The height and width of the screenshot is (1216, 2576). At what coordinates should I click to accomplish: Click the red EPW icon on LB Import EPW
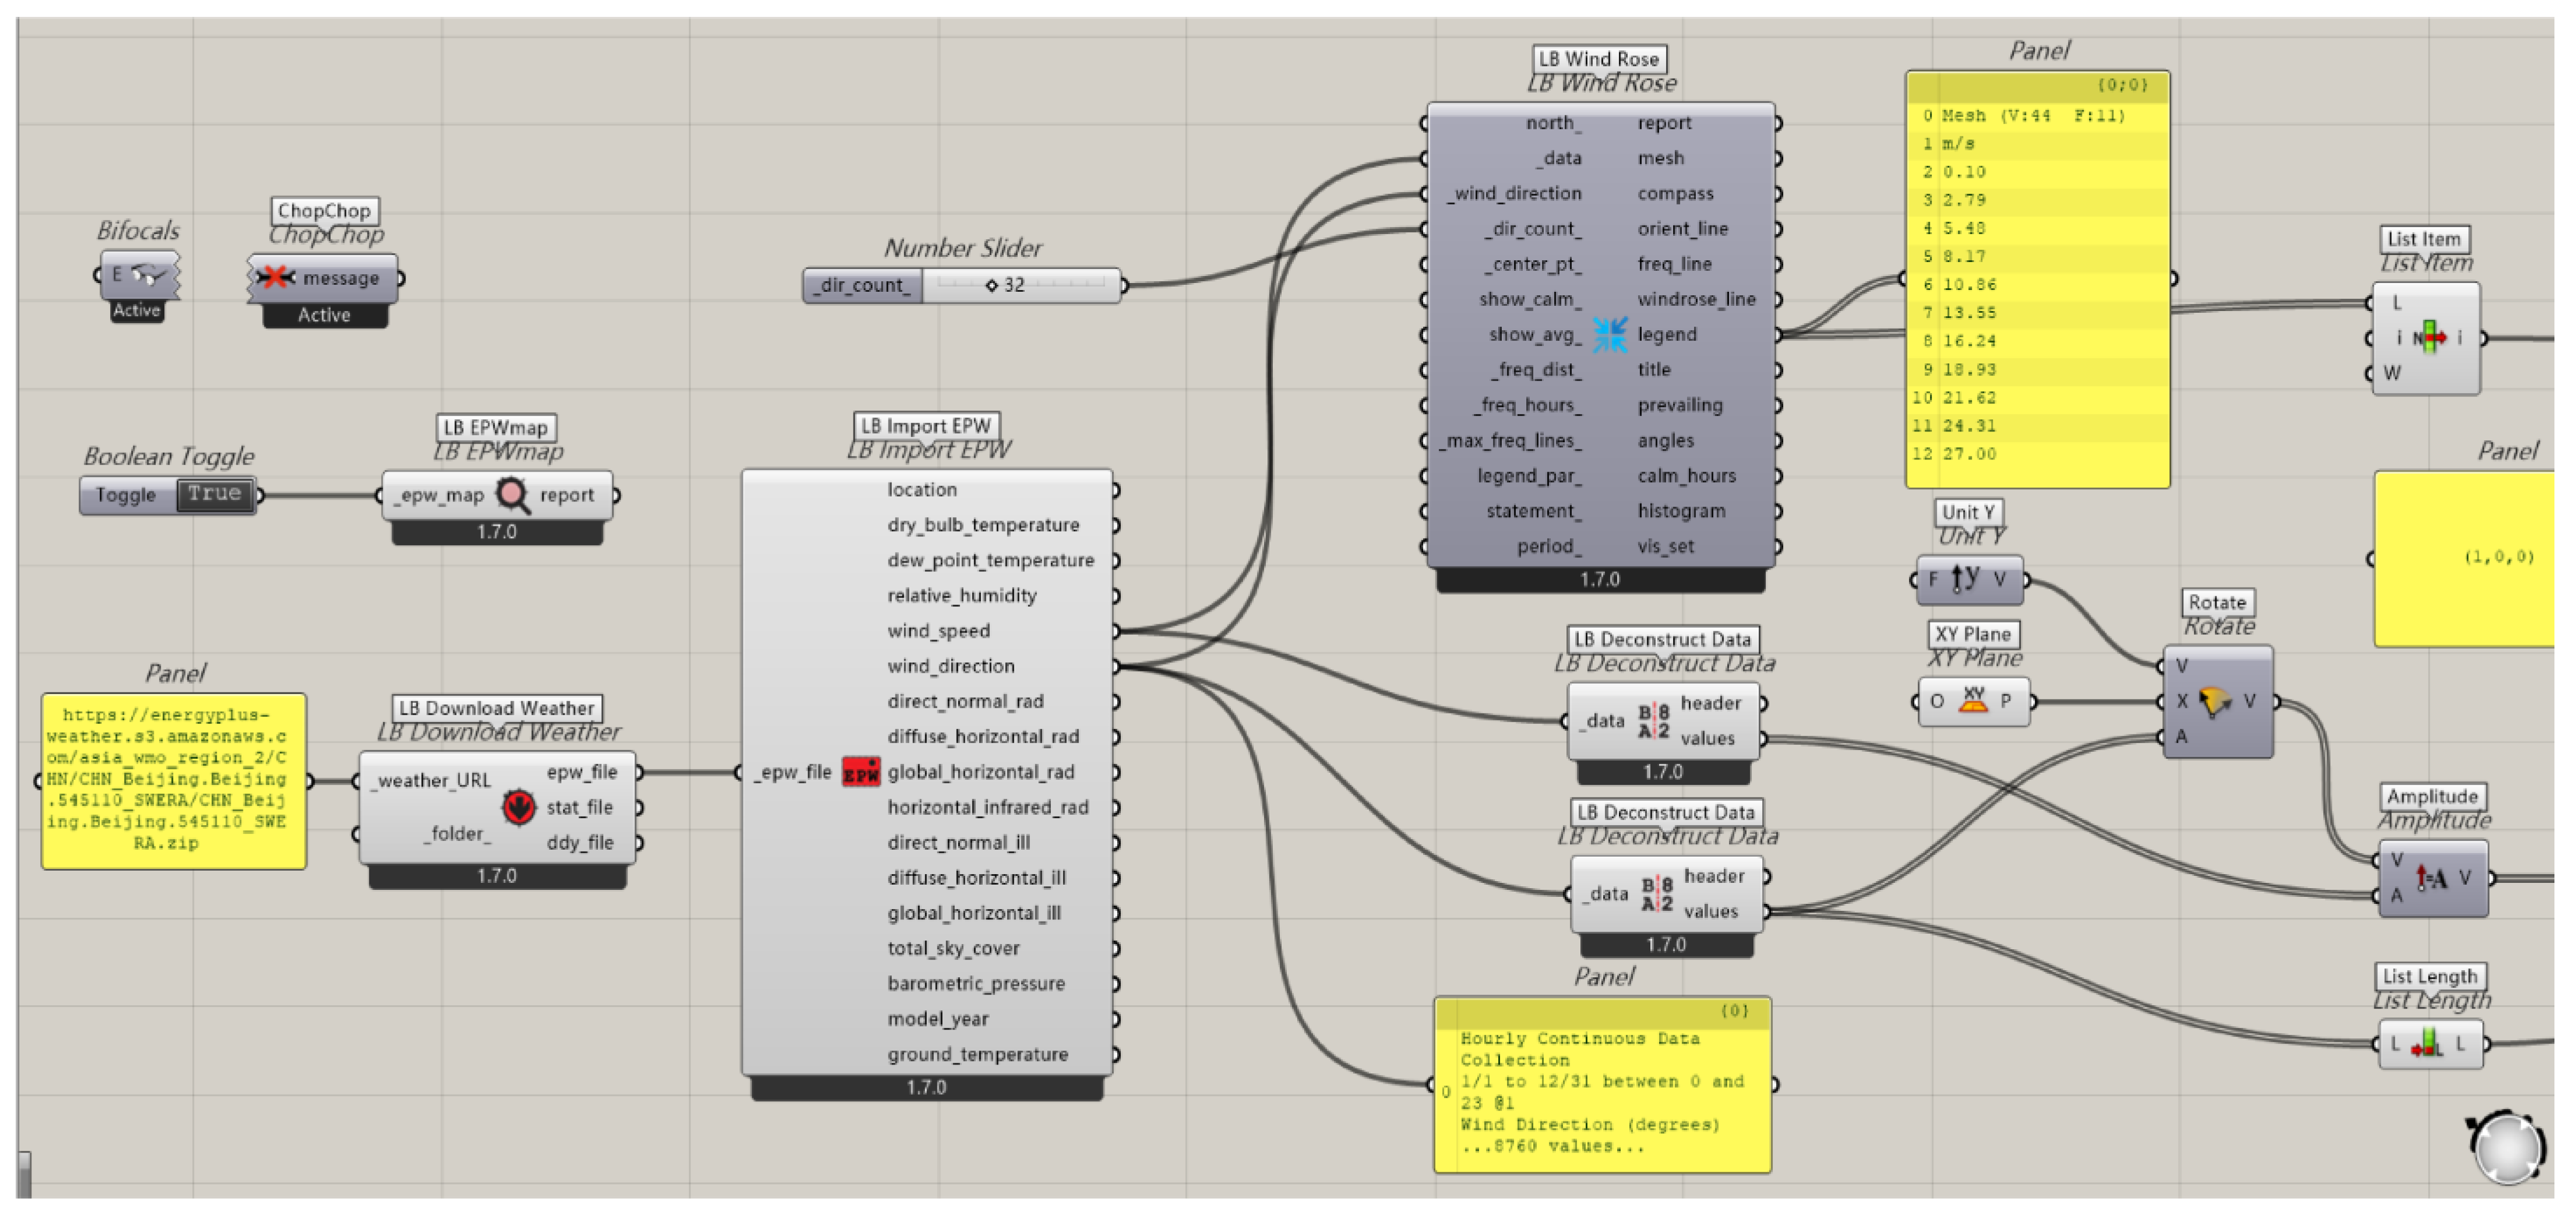pos(860,772)
